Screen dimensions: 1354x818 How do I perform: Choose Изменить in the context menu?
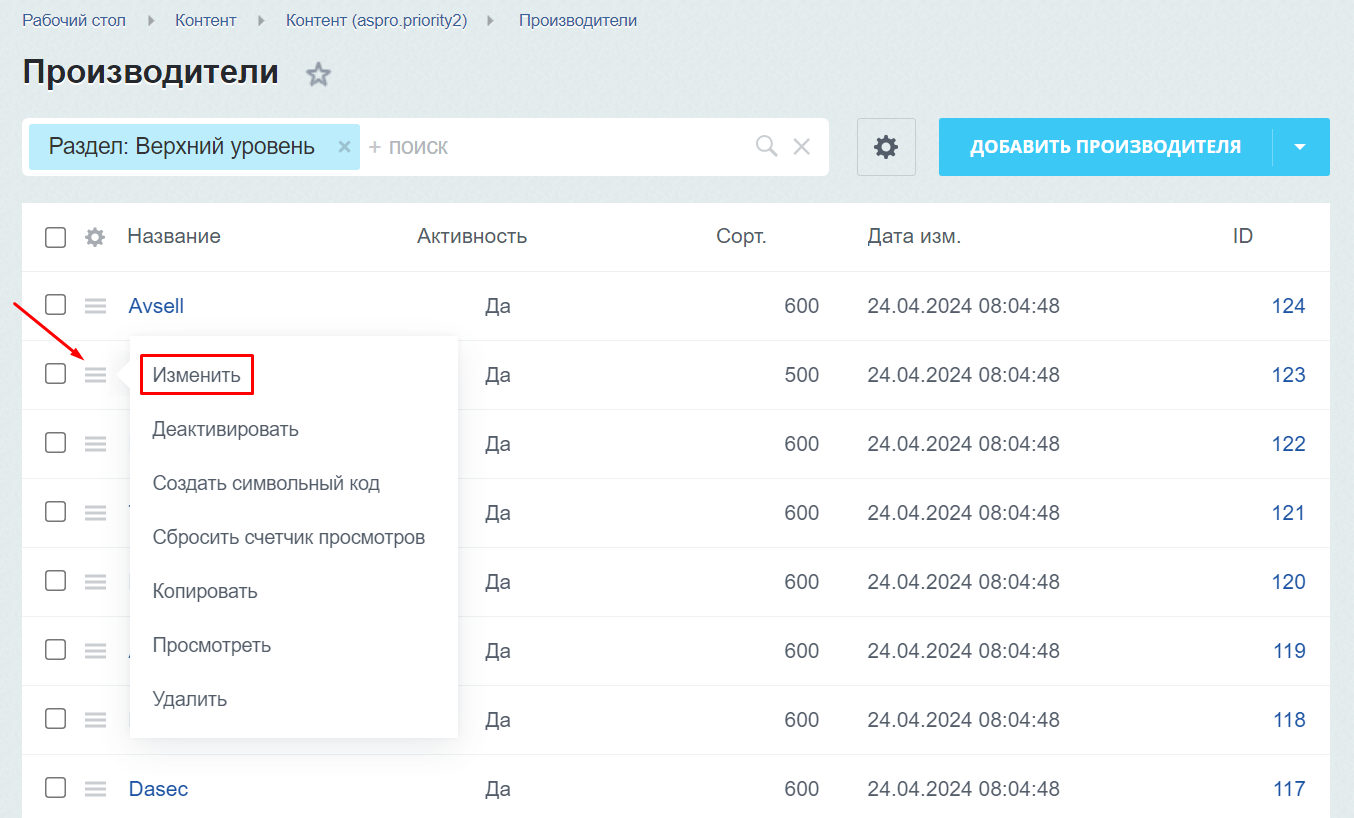coord(197,375)
